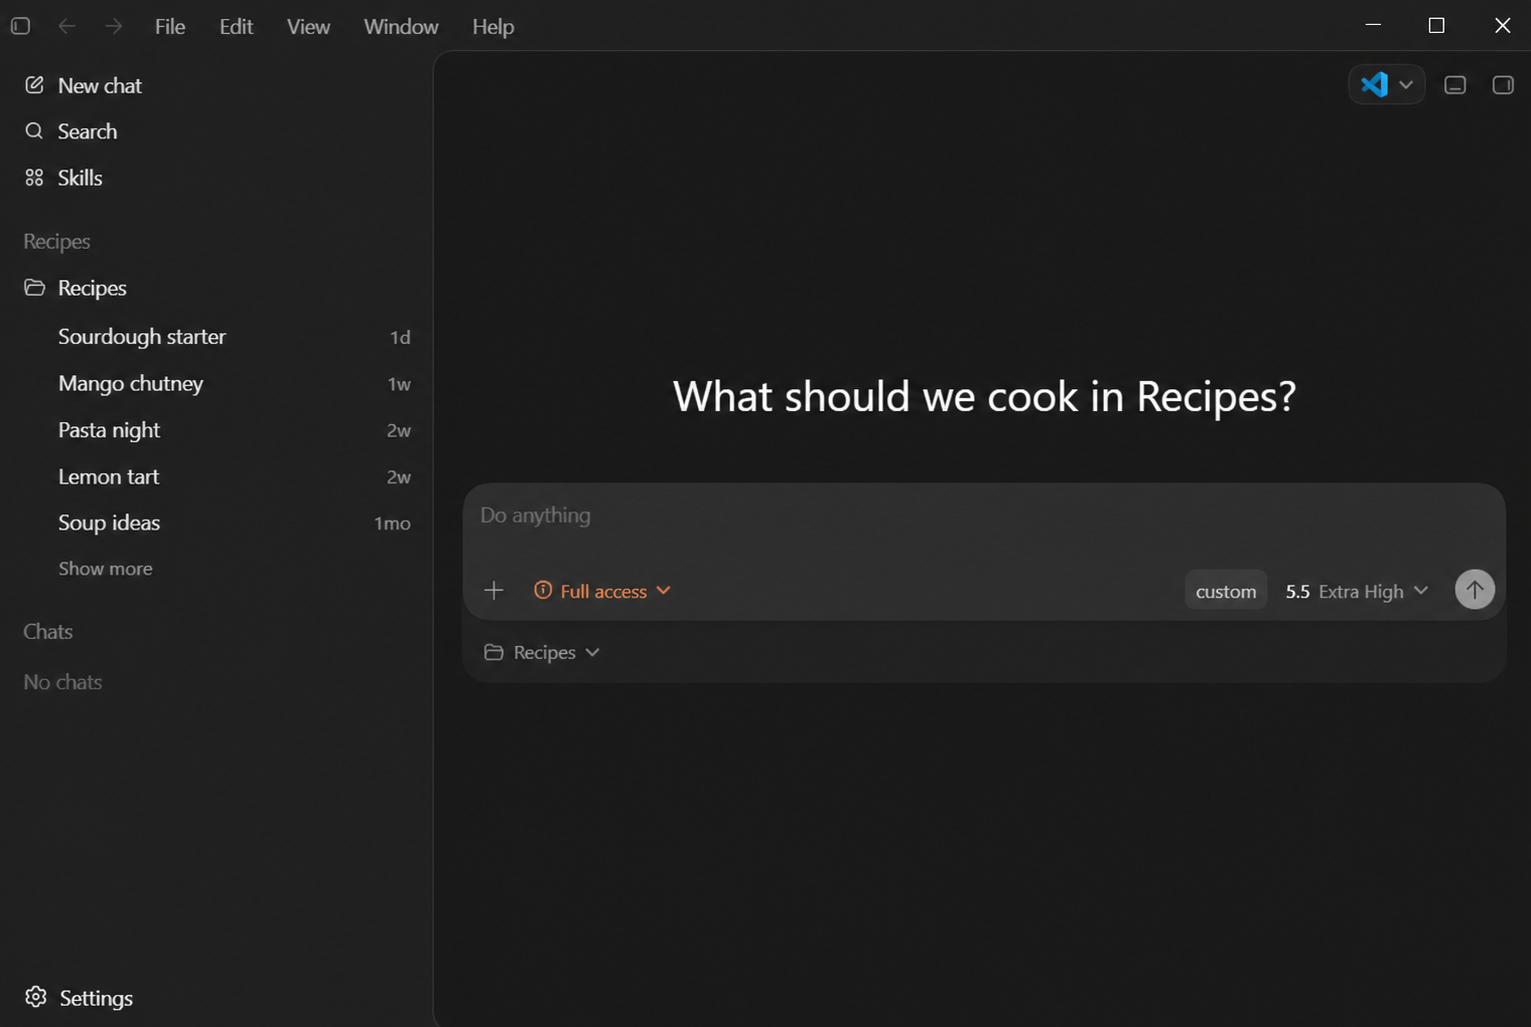Open Search in the sidebar
Image resolution: width=1531 pixels, height=1027 pixels.
tap(71, 132)
